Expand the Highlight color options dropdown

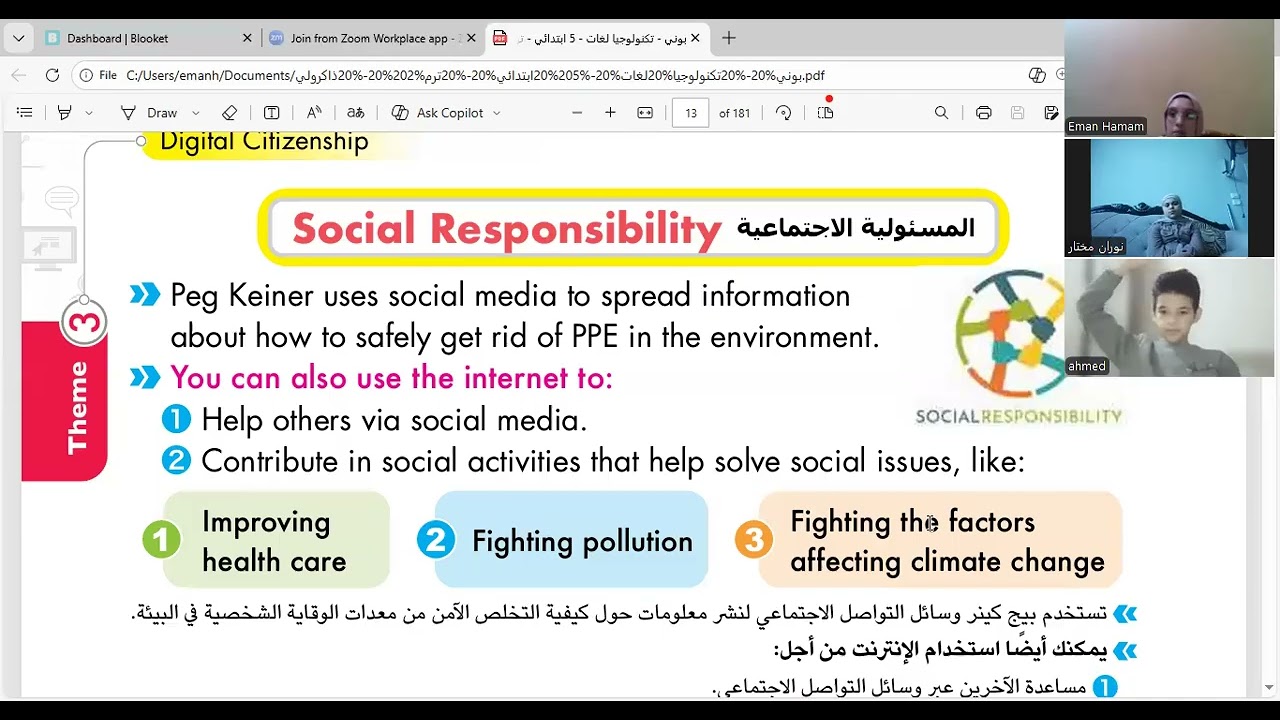(x=89, y=113)
